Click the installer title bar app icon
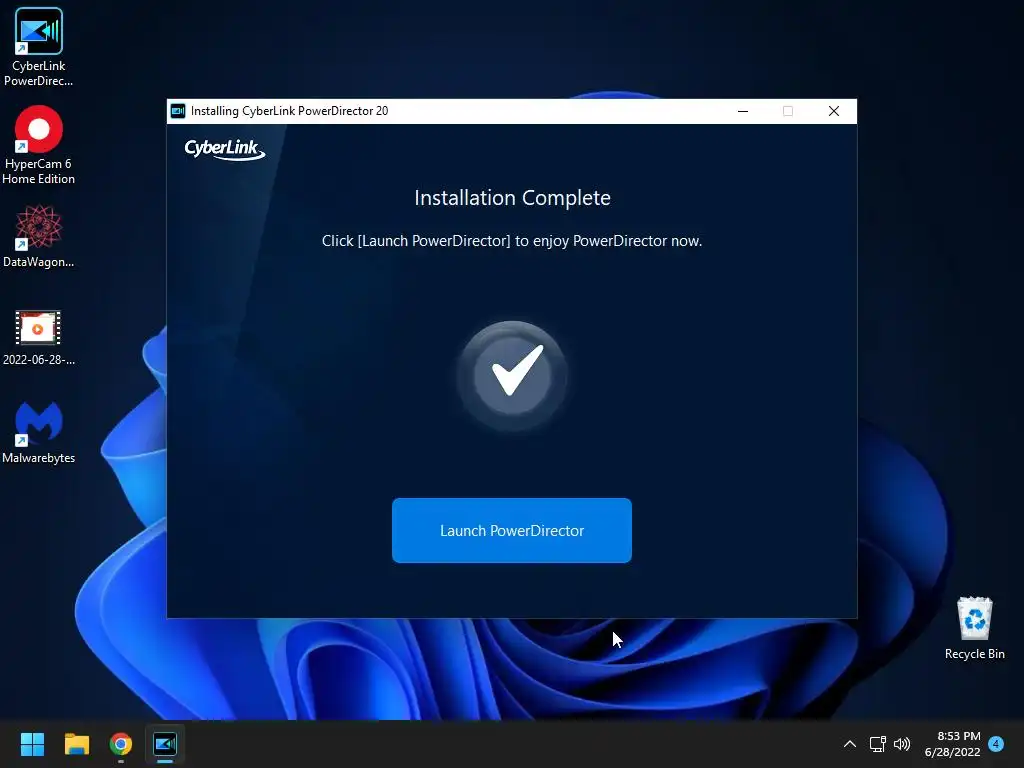Viewport: 1024px width, 768px height. [178, 111]
